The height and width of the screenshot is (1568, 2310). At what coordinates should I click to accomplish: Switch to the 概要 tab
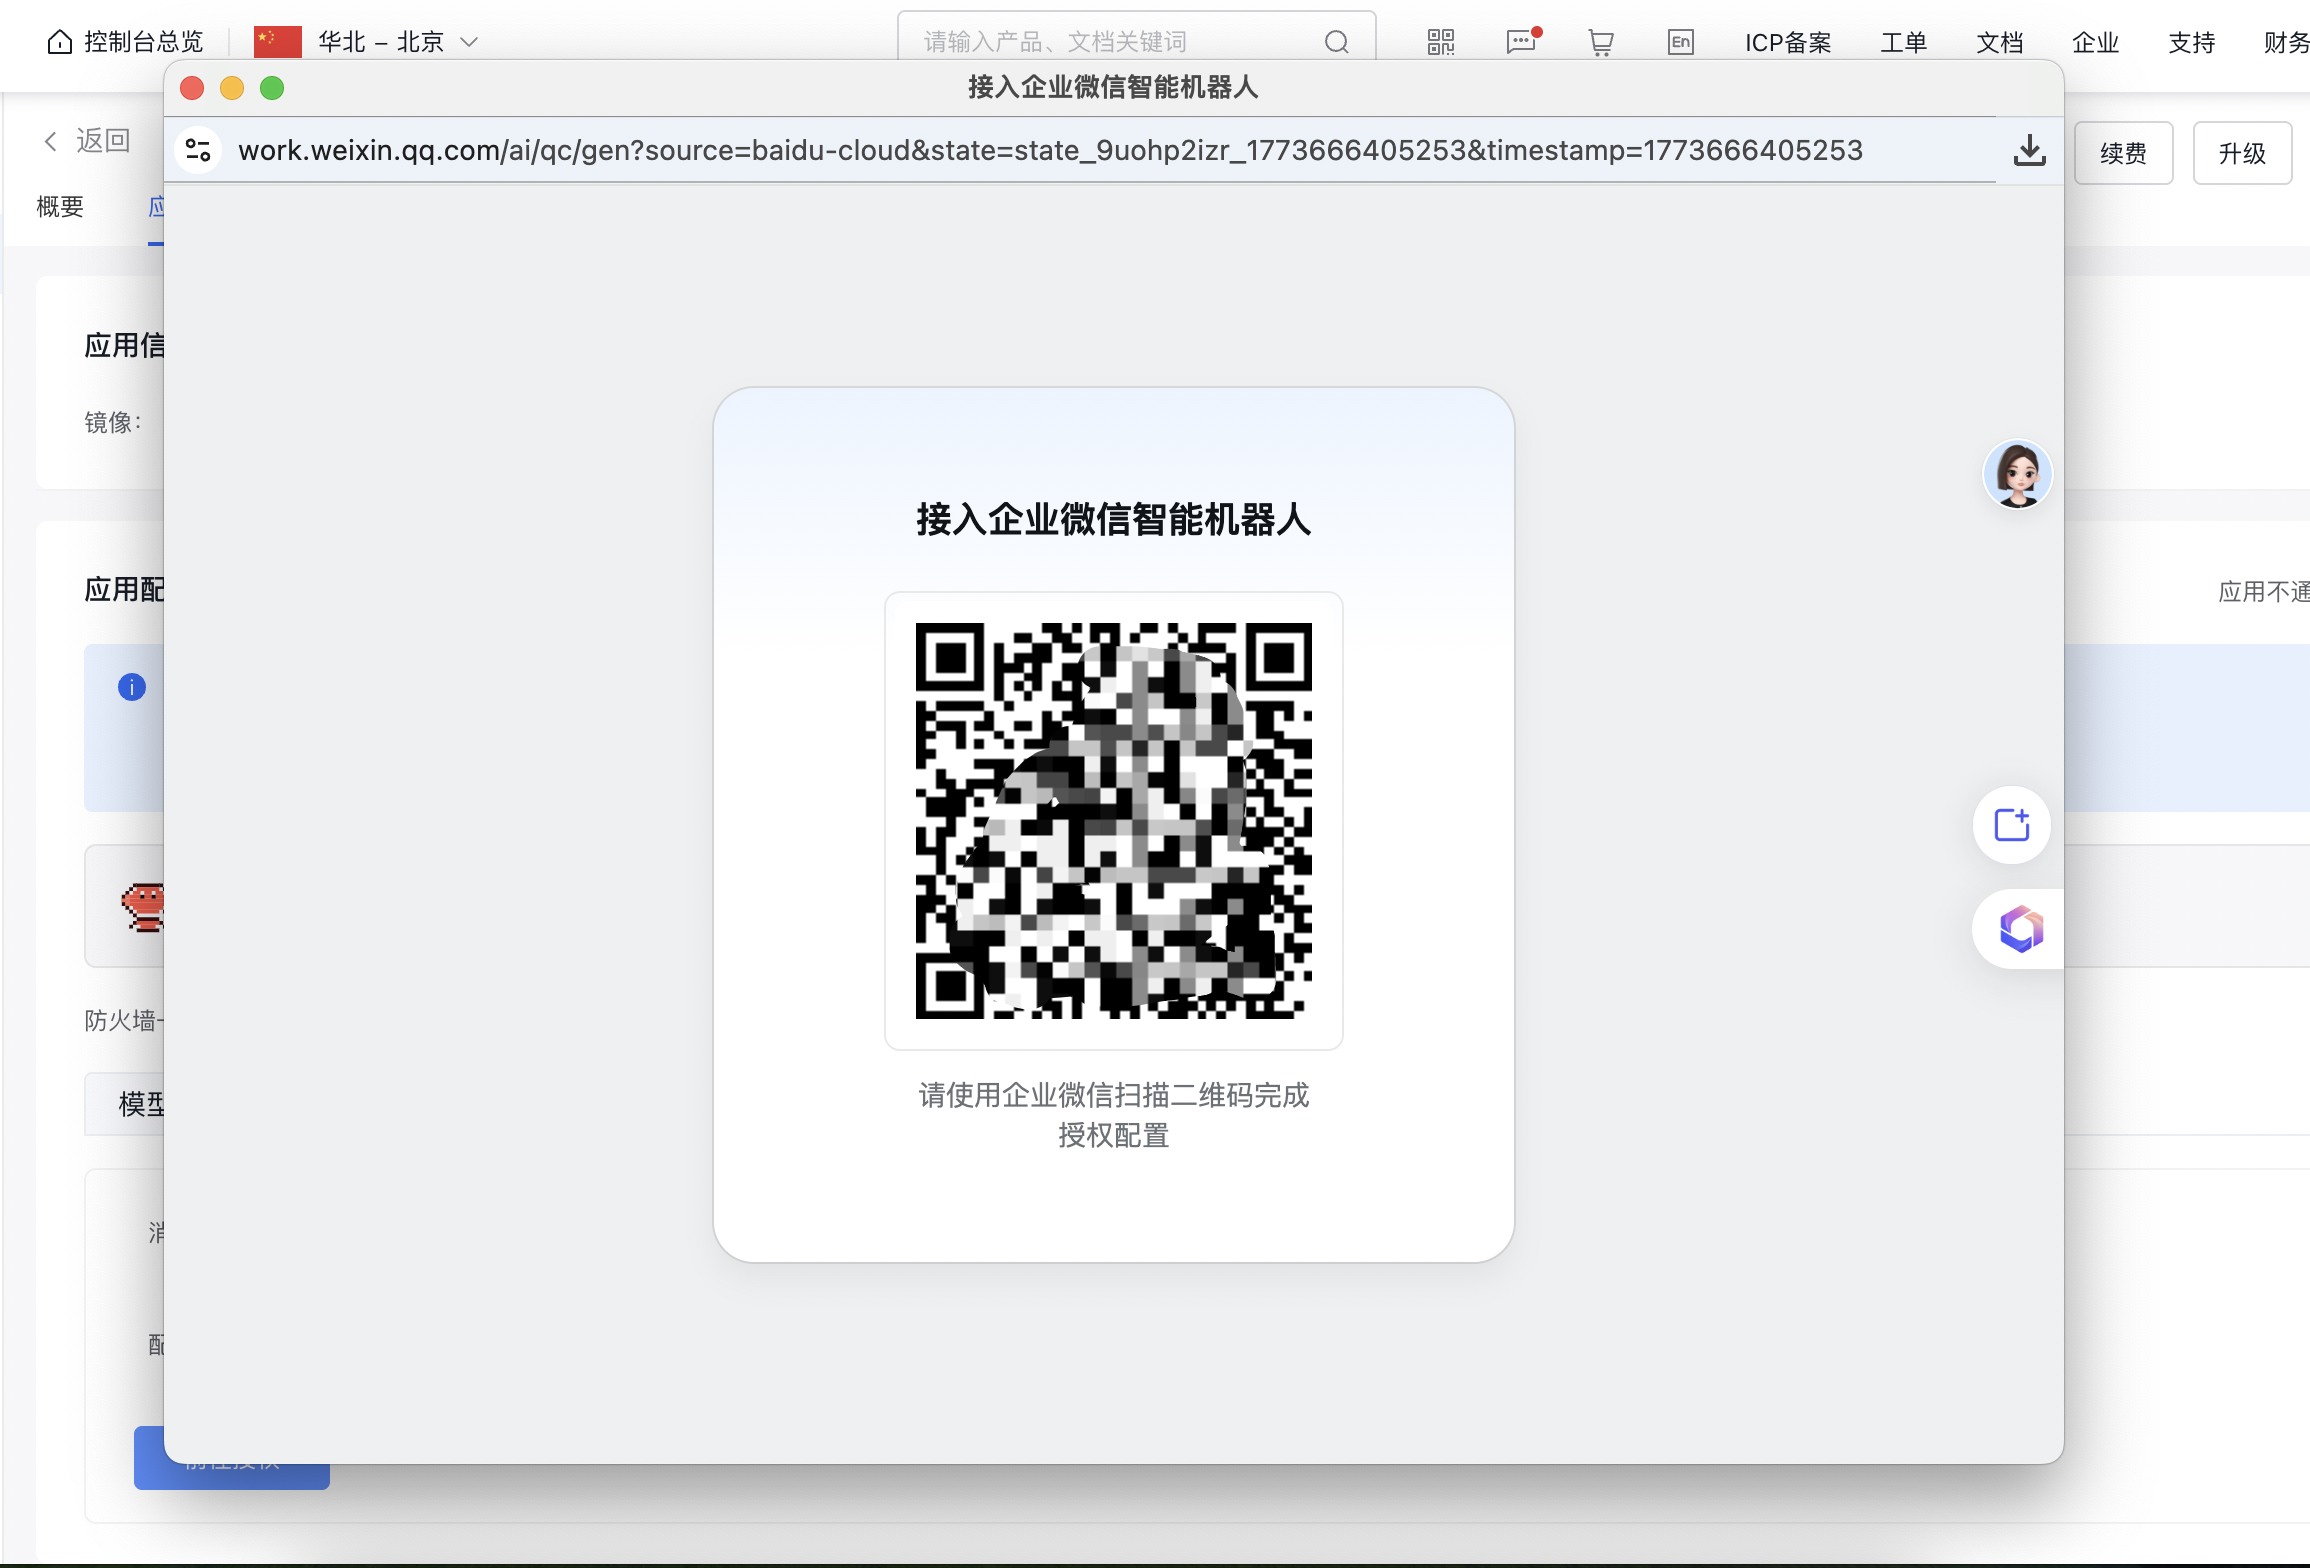[60, 207]
